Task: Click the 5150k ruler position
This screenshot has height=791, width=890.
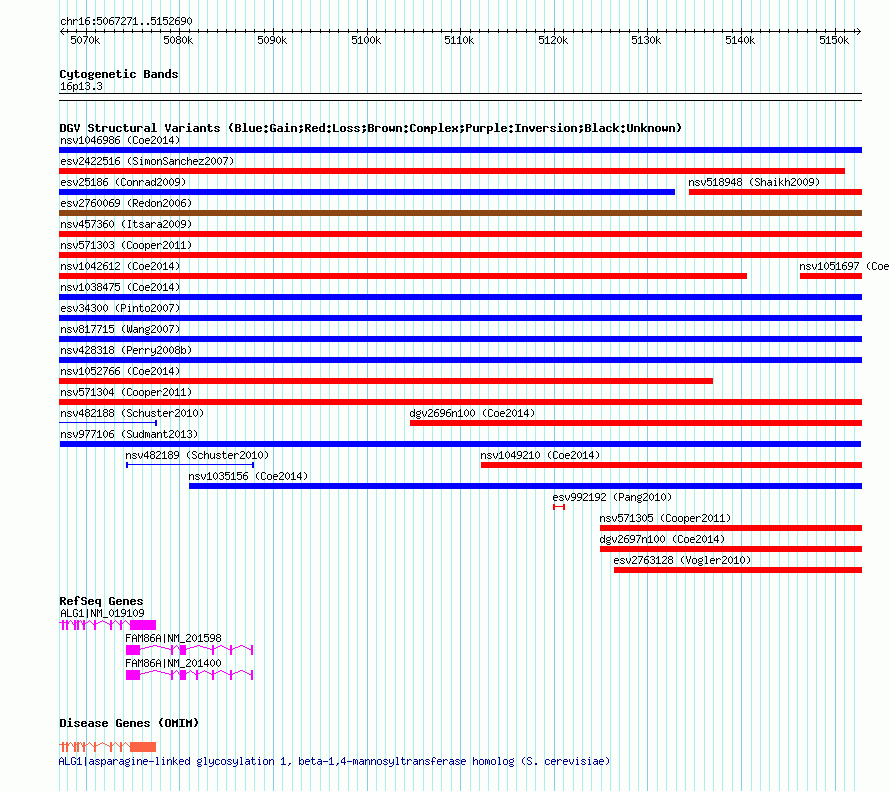Action: coord(834,41)
